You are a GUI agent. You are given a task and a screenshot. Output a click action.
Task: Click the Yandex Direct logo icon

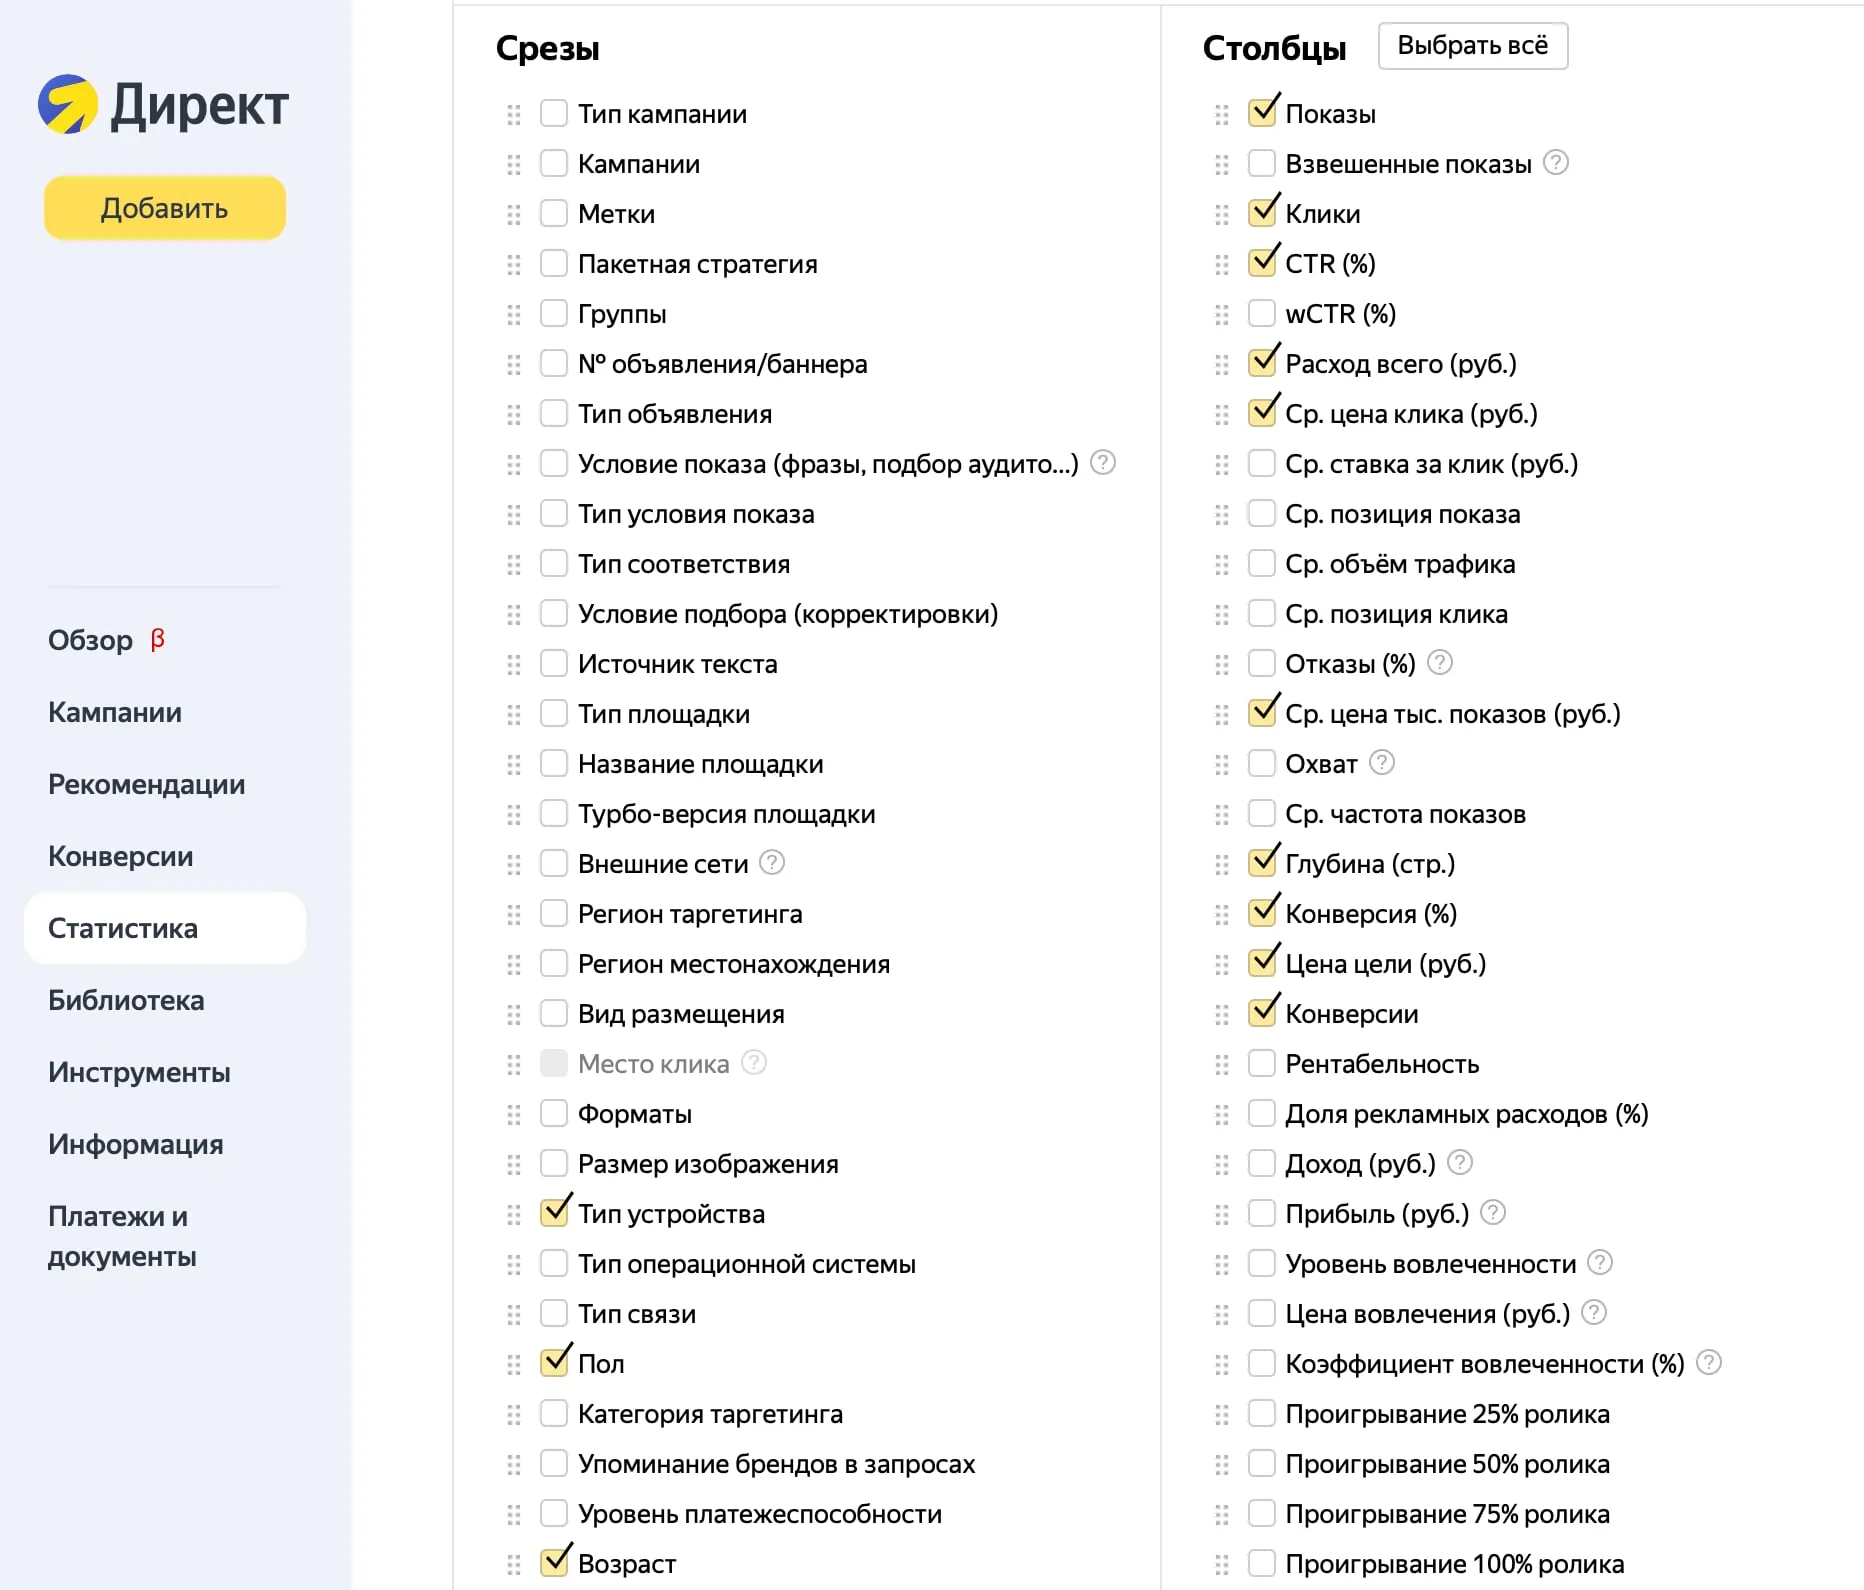coord(68,104)
